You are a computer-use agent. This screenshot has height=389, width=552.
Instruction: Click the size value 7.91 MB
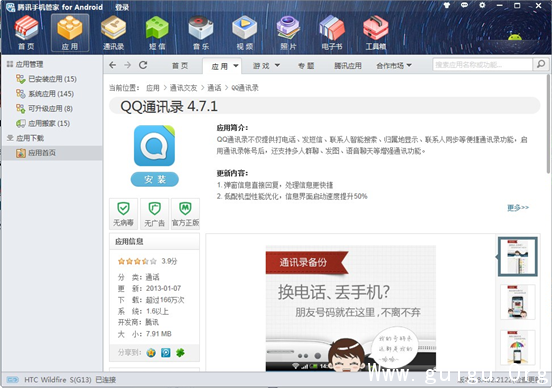[x=159, y=334]
